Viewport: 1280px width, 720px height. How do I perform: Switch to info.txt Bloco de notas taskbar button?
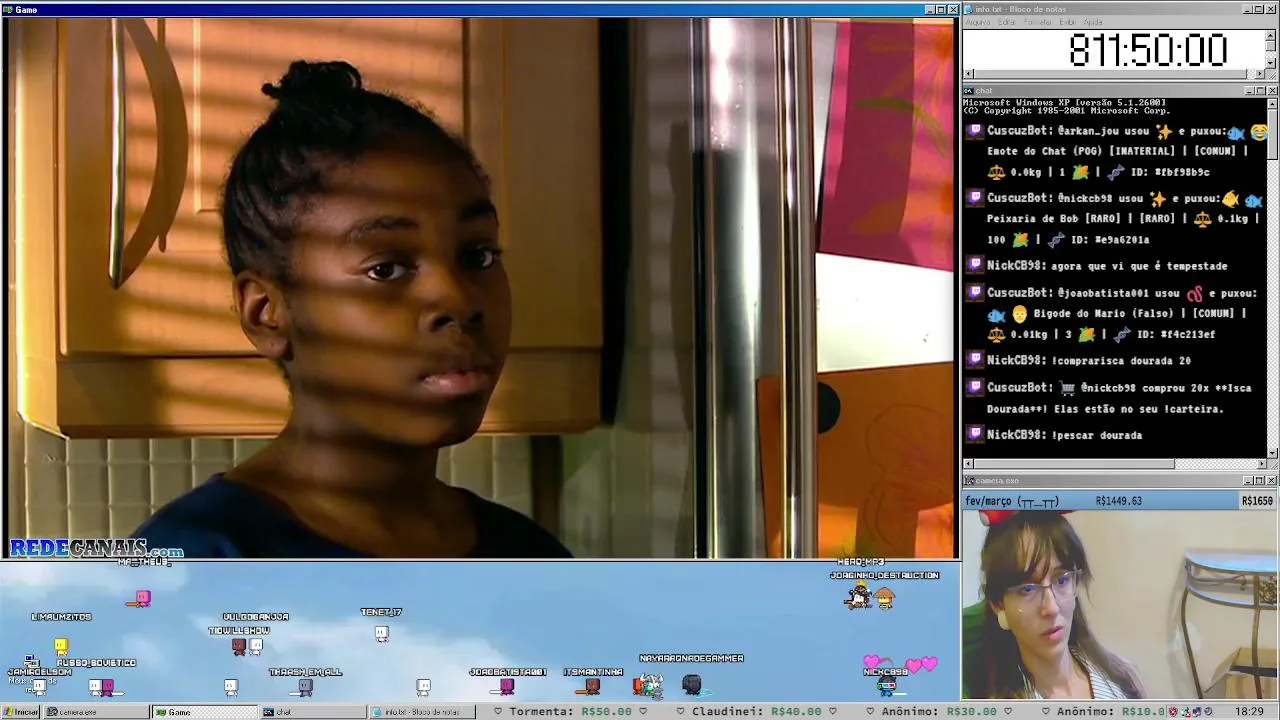[x=420, y=712]
